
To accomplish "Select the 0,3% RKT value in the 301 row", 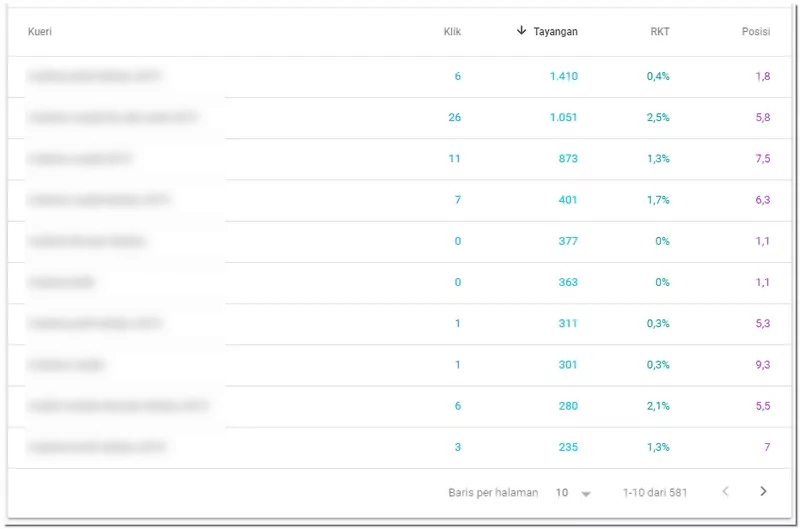I will tap(658, 365).
